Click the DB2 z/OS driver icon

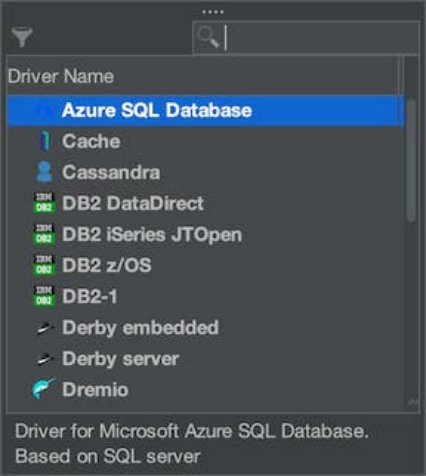[x=44, y=265]
